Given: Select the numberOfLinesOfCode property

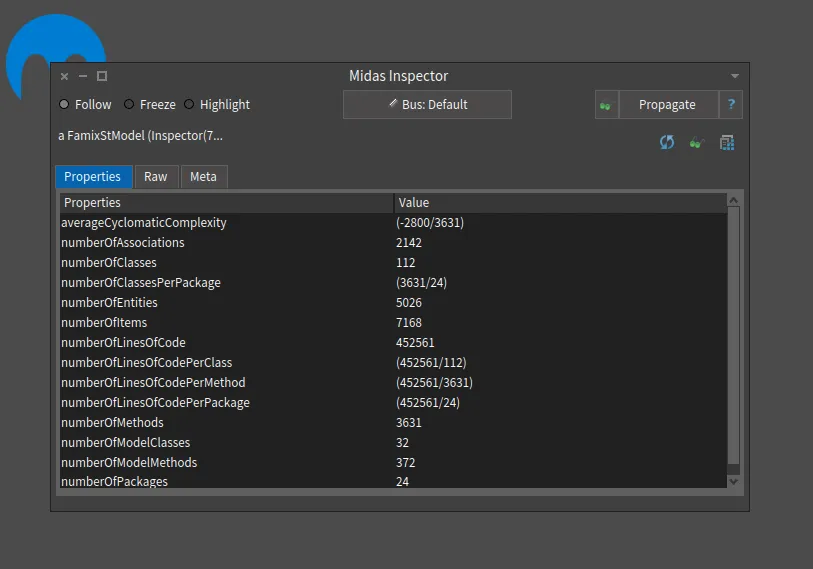Looking at the screenshot, I should pos(123,343).
